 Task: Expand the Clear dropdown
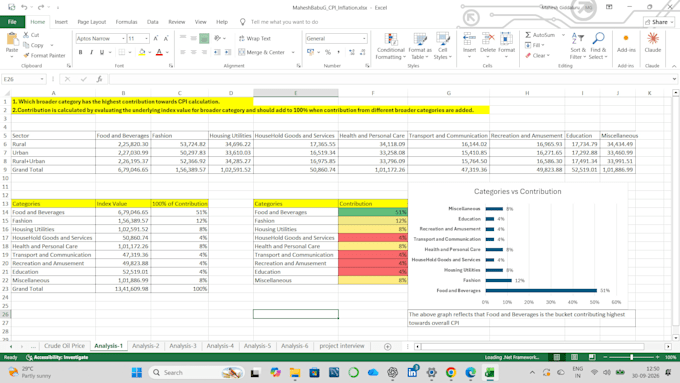[549, 56]
